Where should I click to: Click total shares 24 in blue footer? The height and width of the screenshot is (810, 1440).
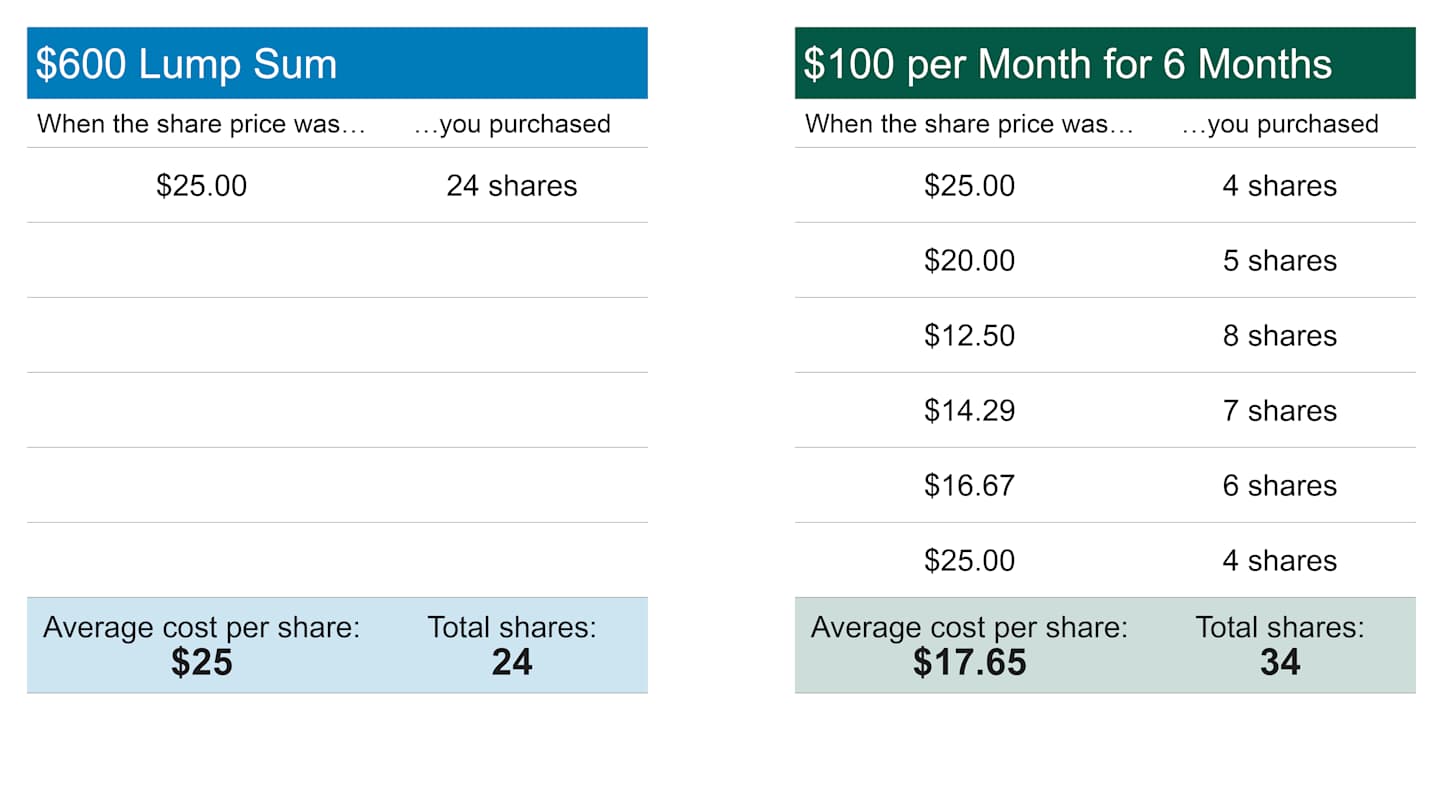[511, 663]
